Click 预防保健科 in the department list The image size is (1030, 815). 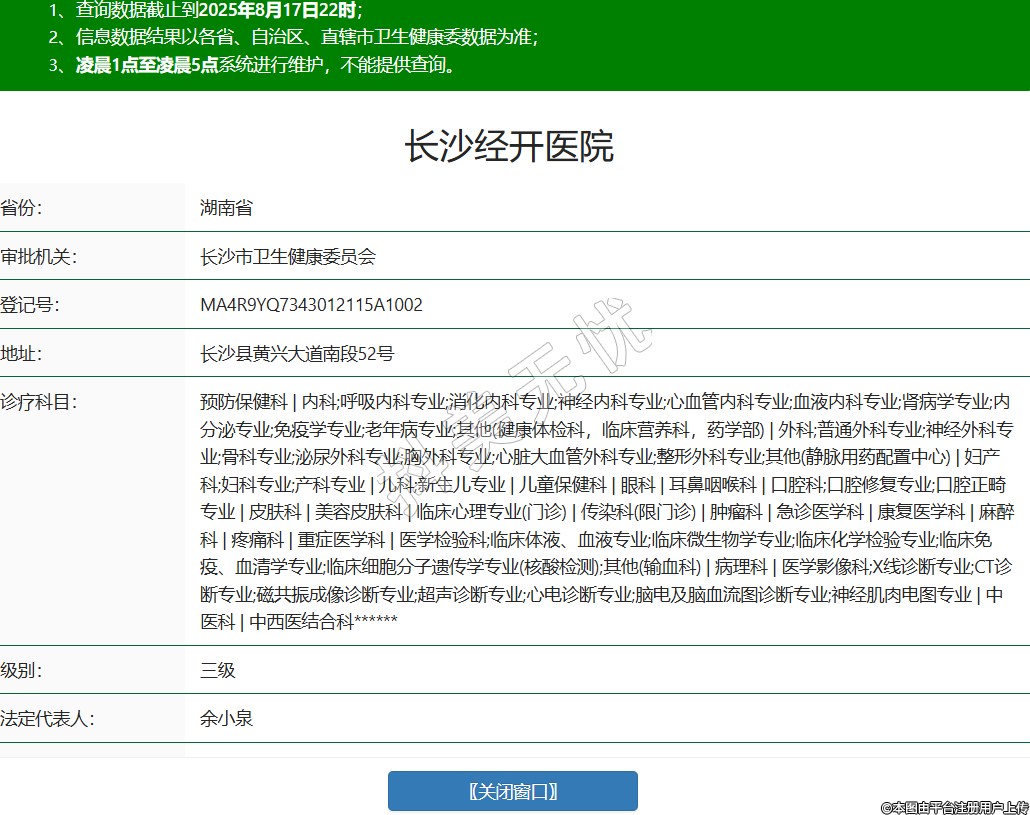pos(244,402)
